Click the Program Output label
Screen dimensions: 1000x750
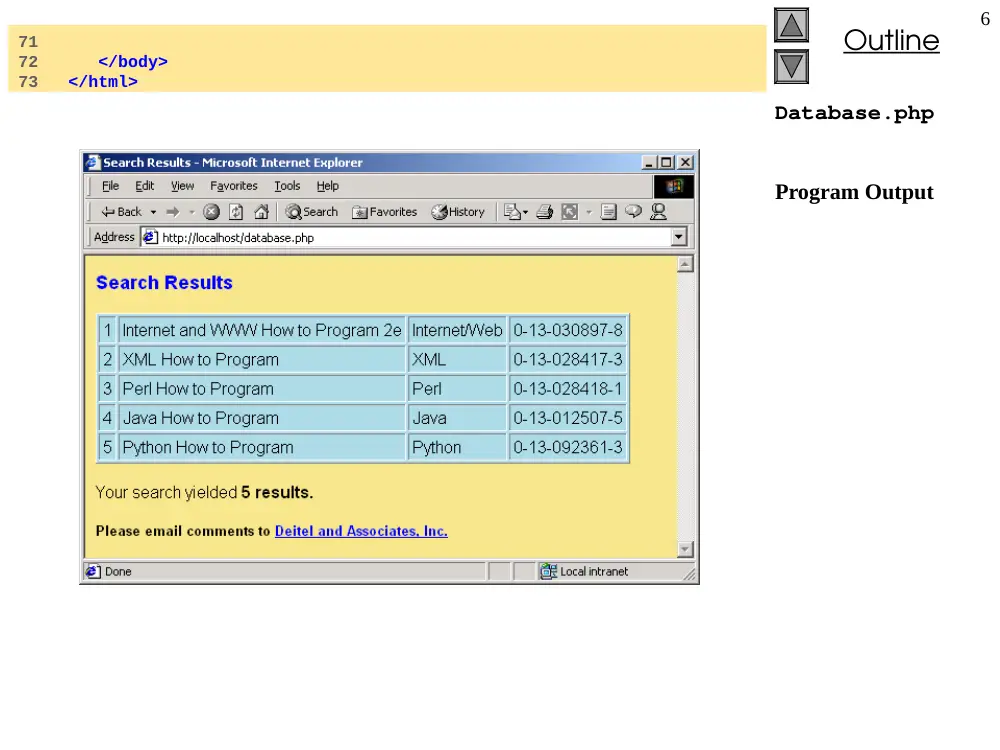coord(854,192)
